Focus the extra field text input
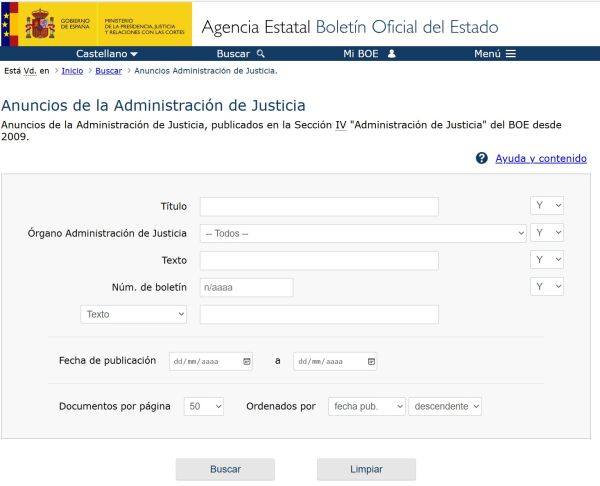Image resolution: width=600 pixels, height=486 pixels. [x=319, y=315]
